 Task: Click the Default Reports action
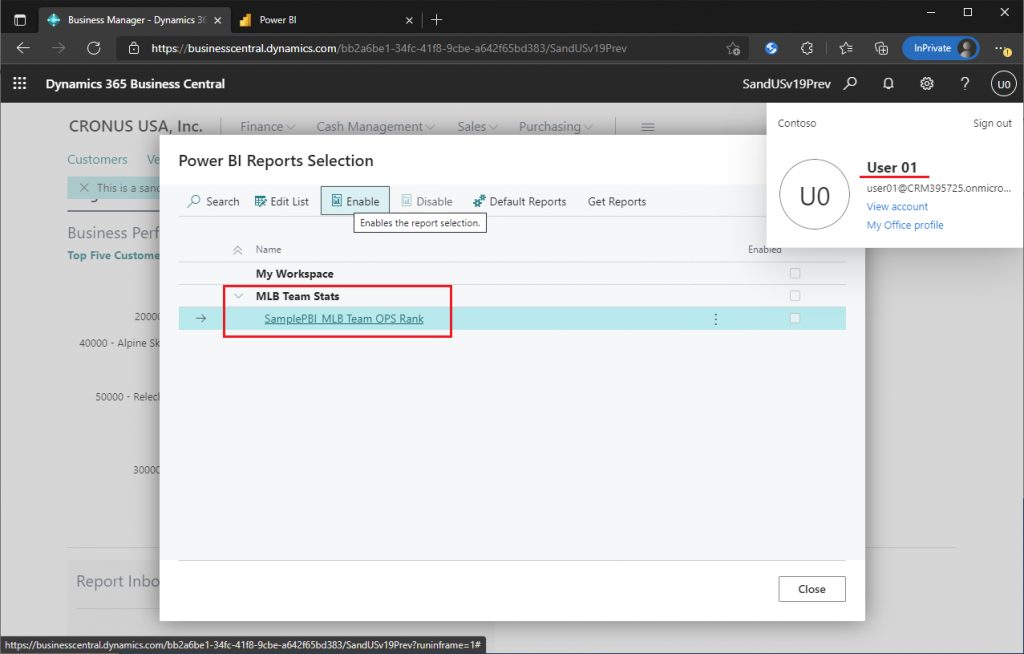(519, 201)
